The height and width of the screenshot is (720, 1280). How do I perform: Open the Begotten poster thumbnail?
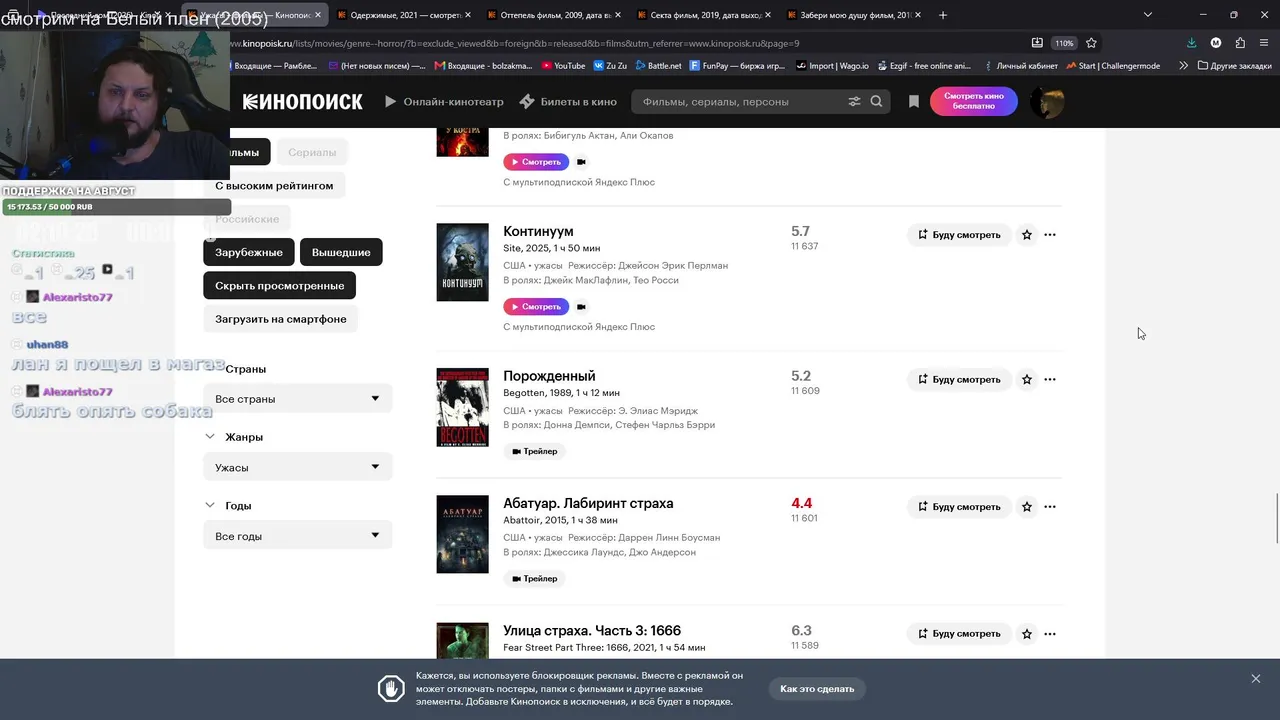click(x=462, y=407)
